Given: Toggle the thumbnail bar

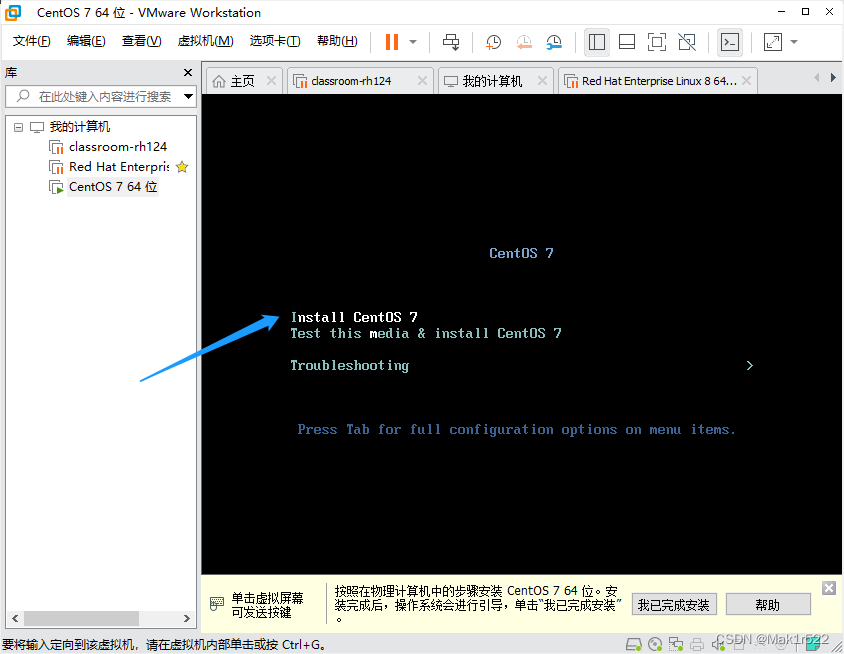Looking at the screenshot, I should point(627,42).
